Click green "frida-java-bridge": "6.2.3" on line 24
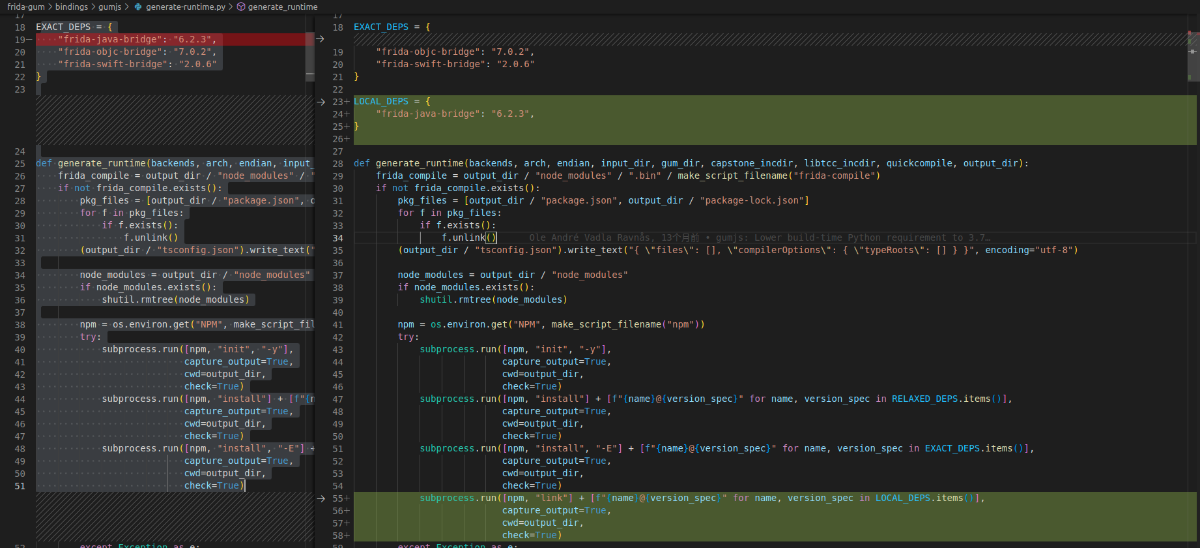Screen dimensions: 1200x548 tap(455, 114)
